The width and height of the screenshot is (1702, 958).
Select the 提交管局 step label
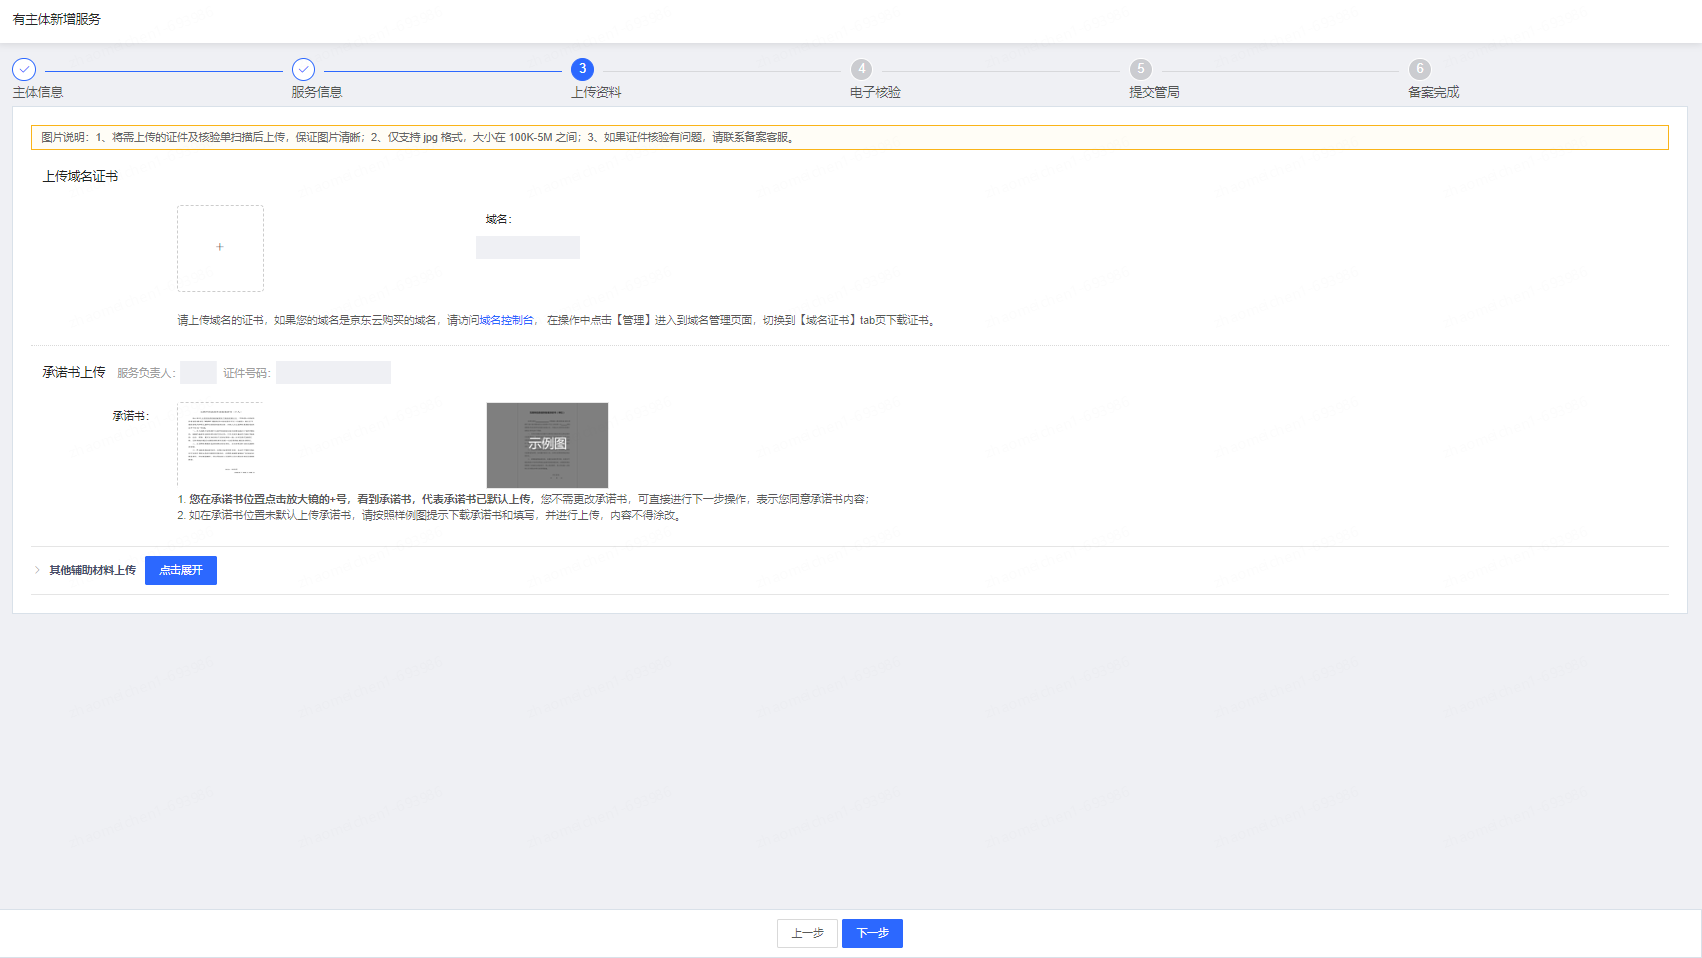(x=1154, y=92)
